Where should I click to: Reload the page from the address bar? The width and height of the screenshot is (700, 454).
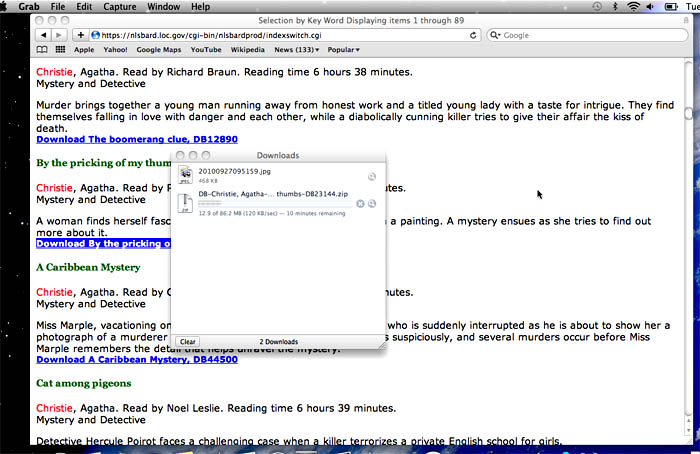(x=474, y=35)
